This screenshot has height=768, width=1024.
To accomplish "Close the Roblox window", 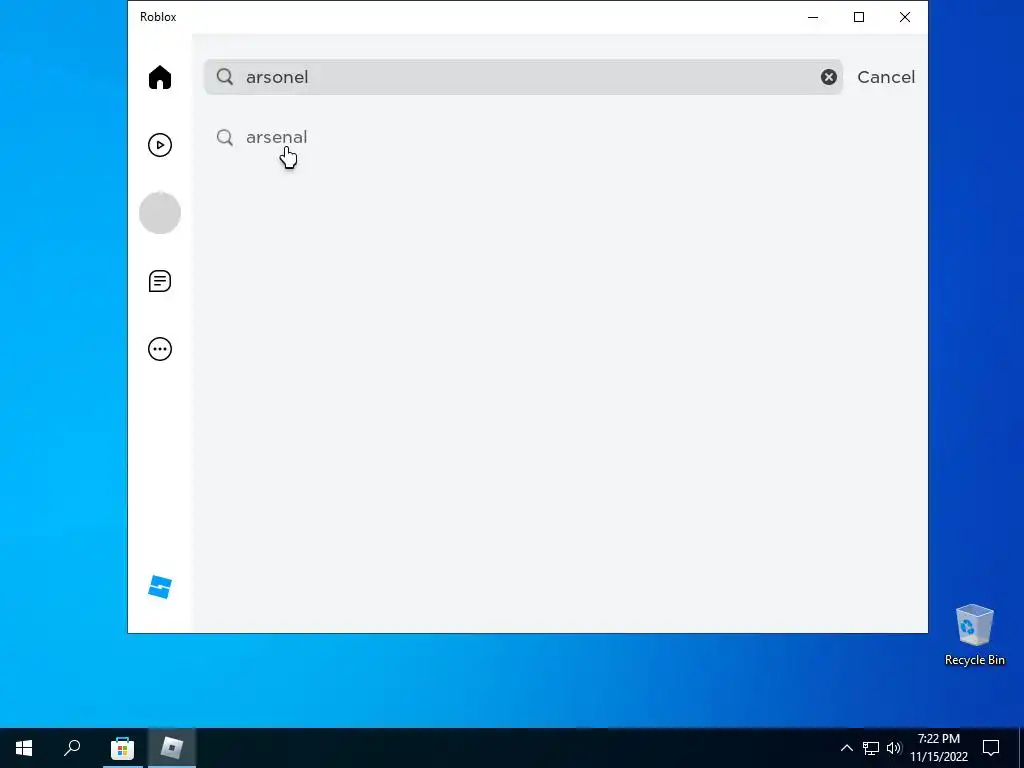I will 904,17.
